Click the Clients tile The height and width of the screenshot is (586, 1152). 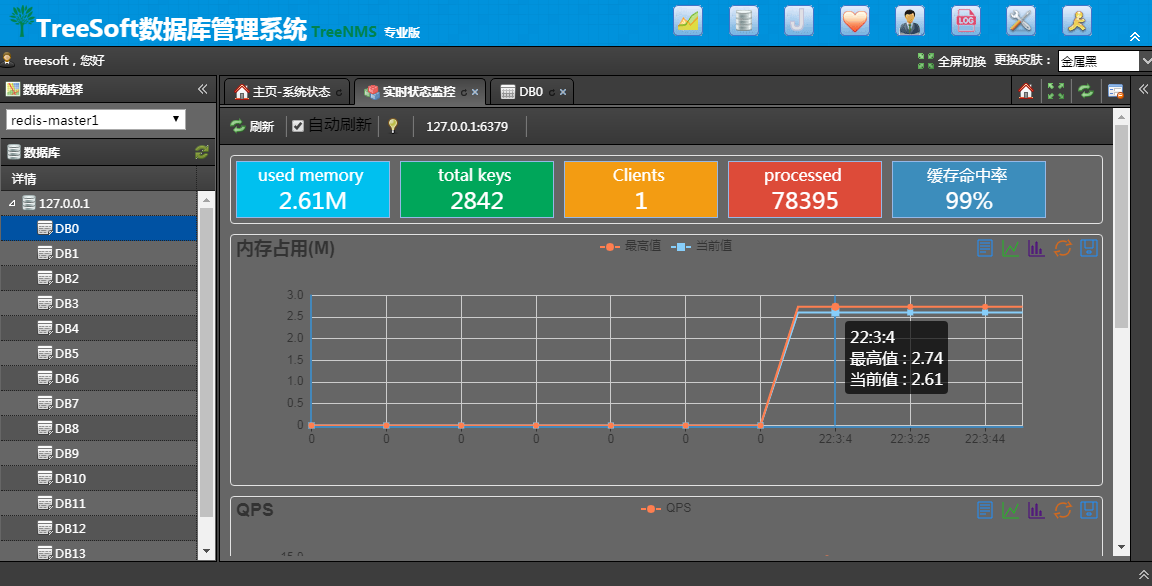[641, 189]
